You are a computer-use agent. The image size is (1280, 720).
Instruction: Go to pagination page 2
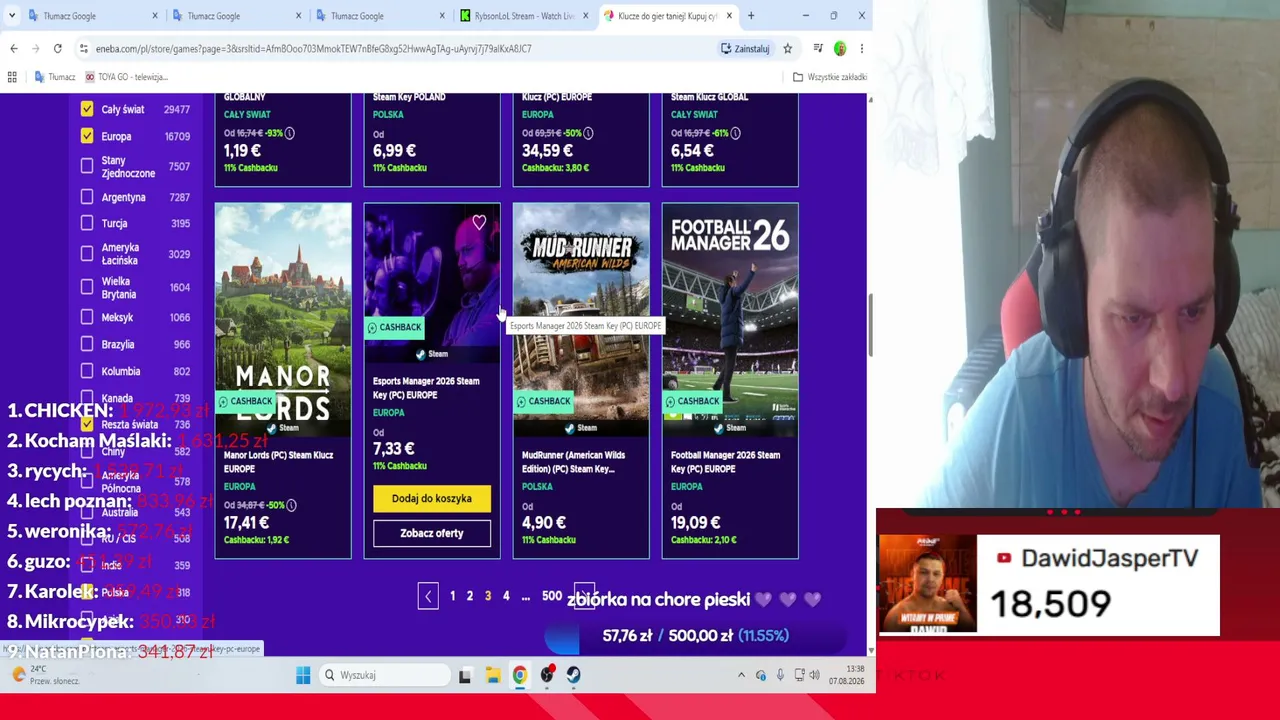pos(470,596)
